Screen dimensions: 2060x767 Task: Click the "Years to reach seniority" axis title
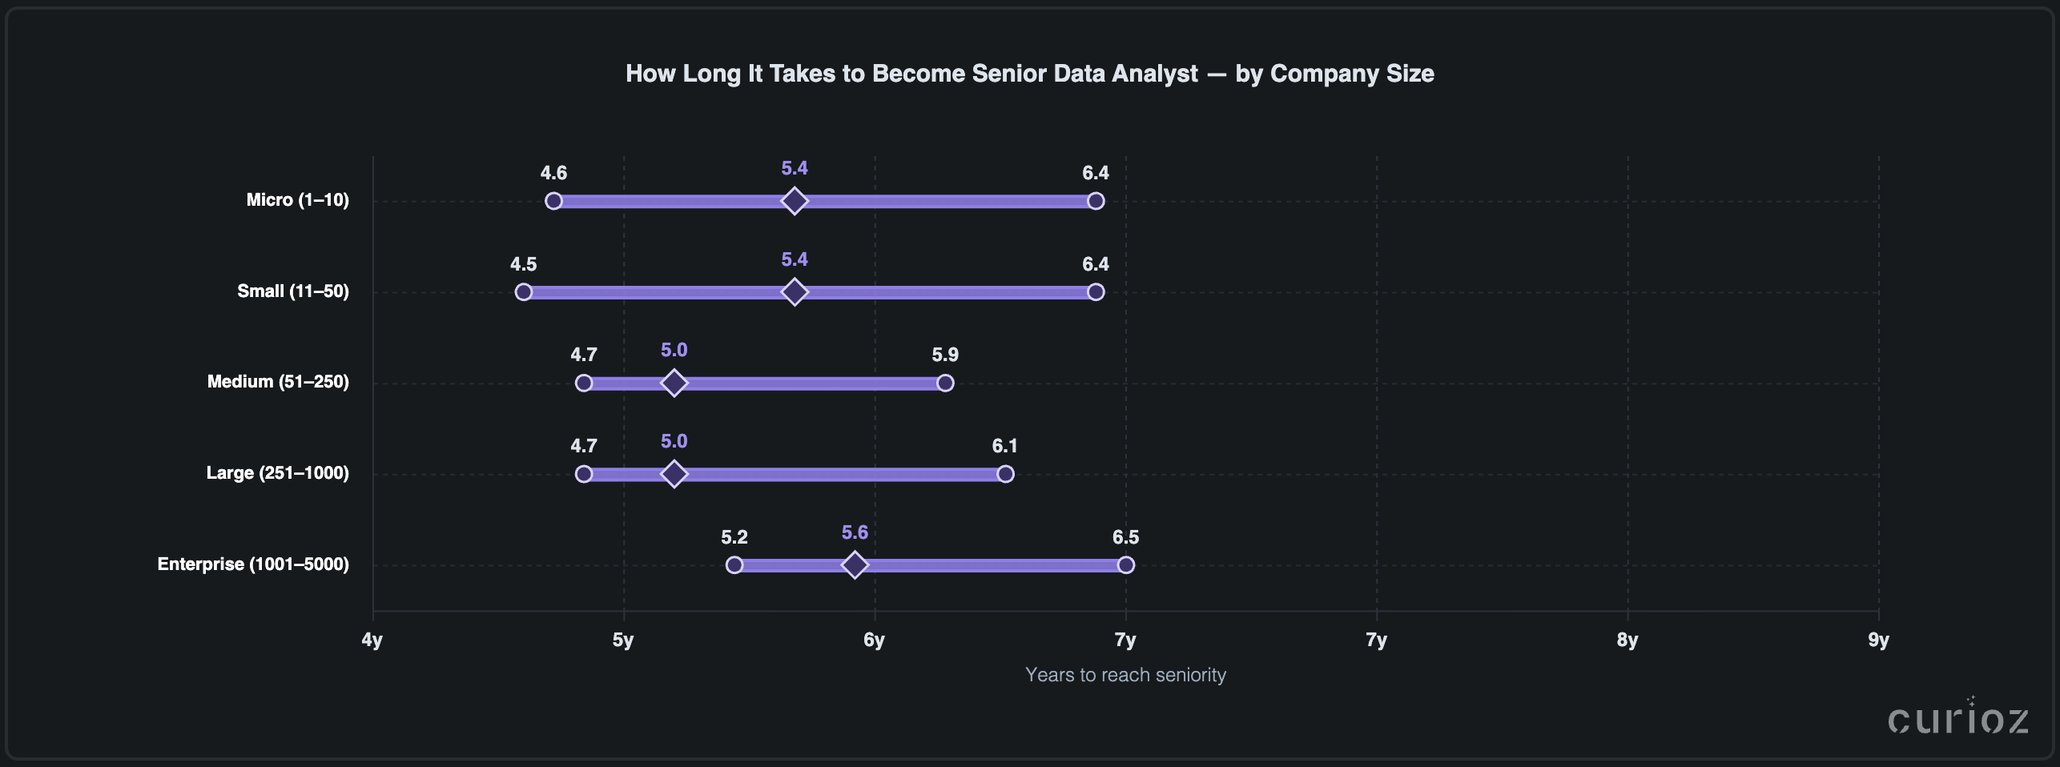[1125, 675]
